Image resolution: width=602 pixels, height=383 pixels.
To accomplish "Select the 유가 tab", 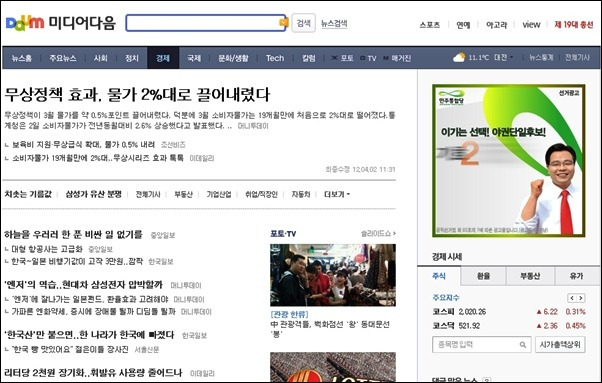I will point(576,276).
